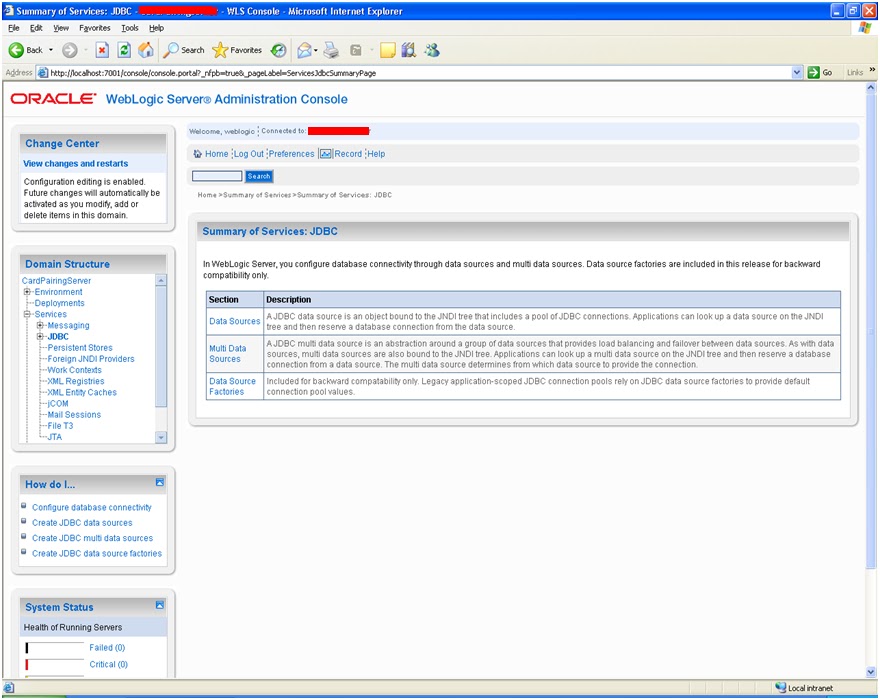
Task: Click the green Go arrow button
Action: point(814,72)
